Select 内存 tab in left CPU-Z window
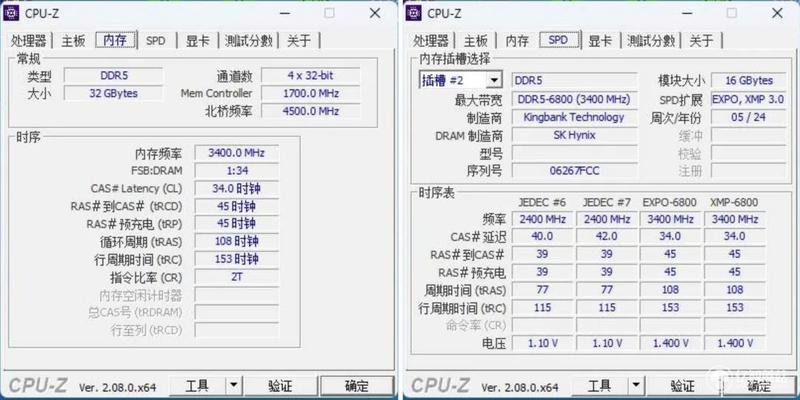 (115, 40)
